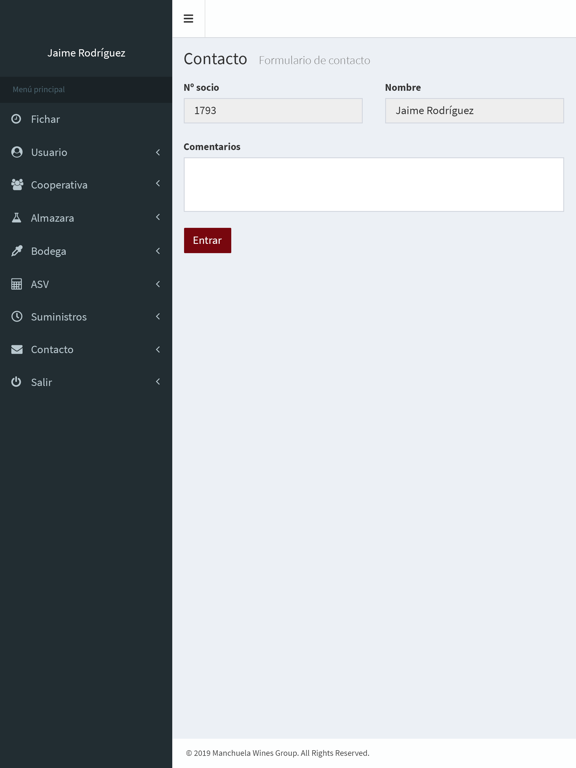Click the Nº socio field showing 1793

273,111
